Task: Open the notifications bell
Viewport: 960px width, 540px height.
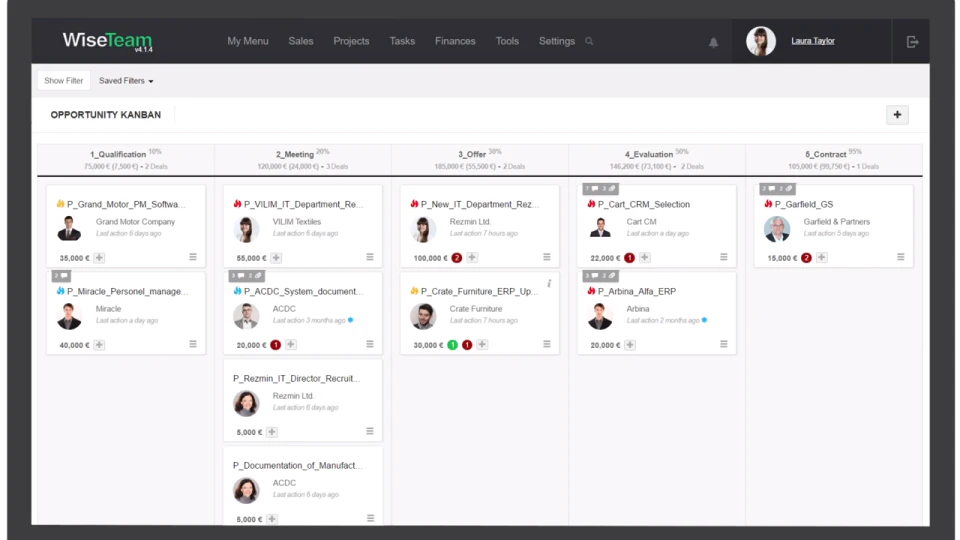Action: 713,42
